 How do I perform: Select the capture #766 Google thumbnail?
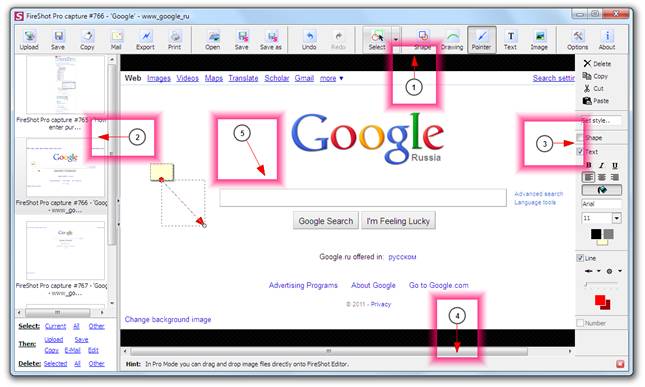(65, 167)
